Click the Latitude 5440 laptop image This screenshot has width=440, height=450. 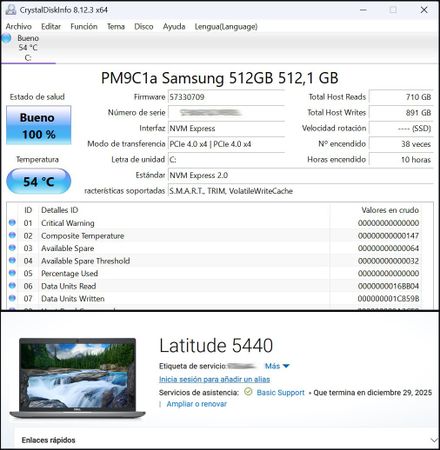[x=77, y=378]
